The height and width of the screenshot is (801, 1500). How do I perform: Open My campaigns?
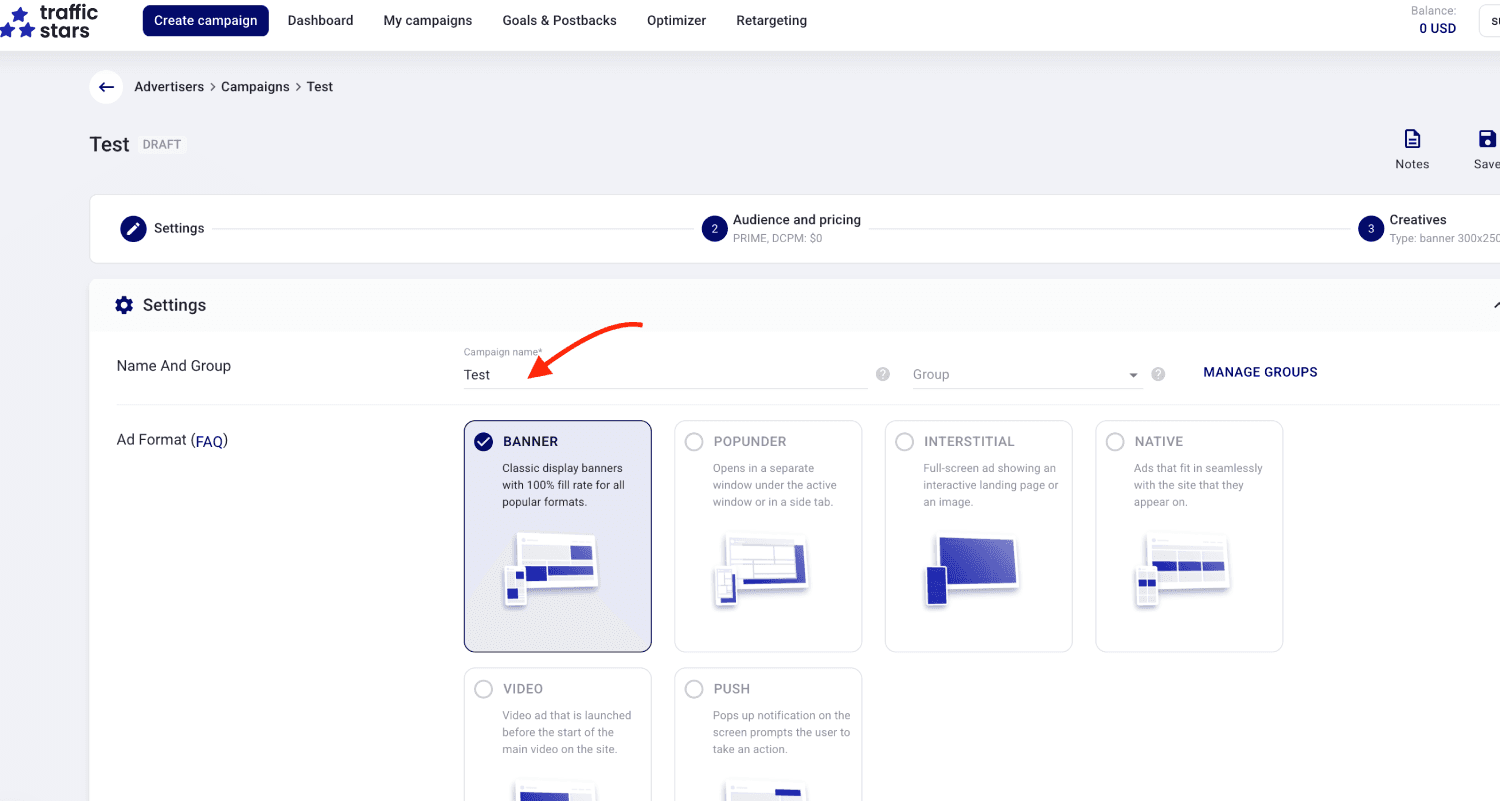click(x=428, y=20)
